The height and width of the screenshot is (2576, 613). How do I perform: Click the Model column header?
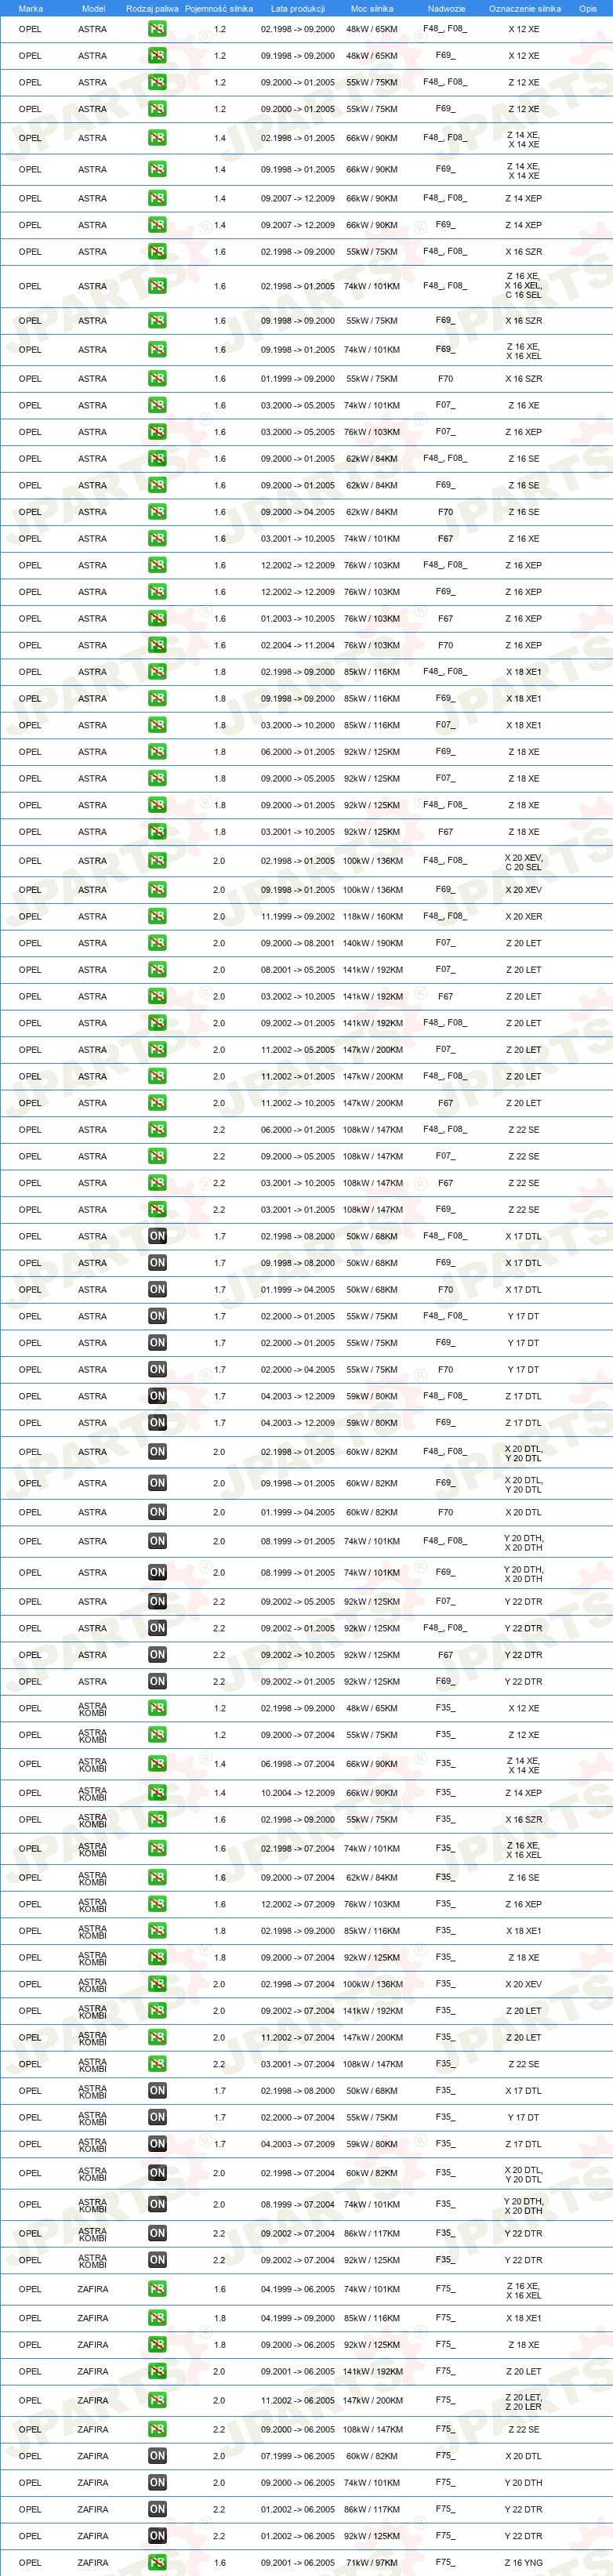click(x=93, y=8)
